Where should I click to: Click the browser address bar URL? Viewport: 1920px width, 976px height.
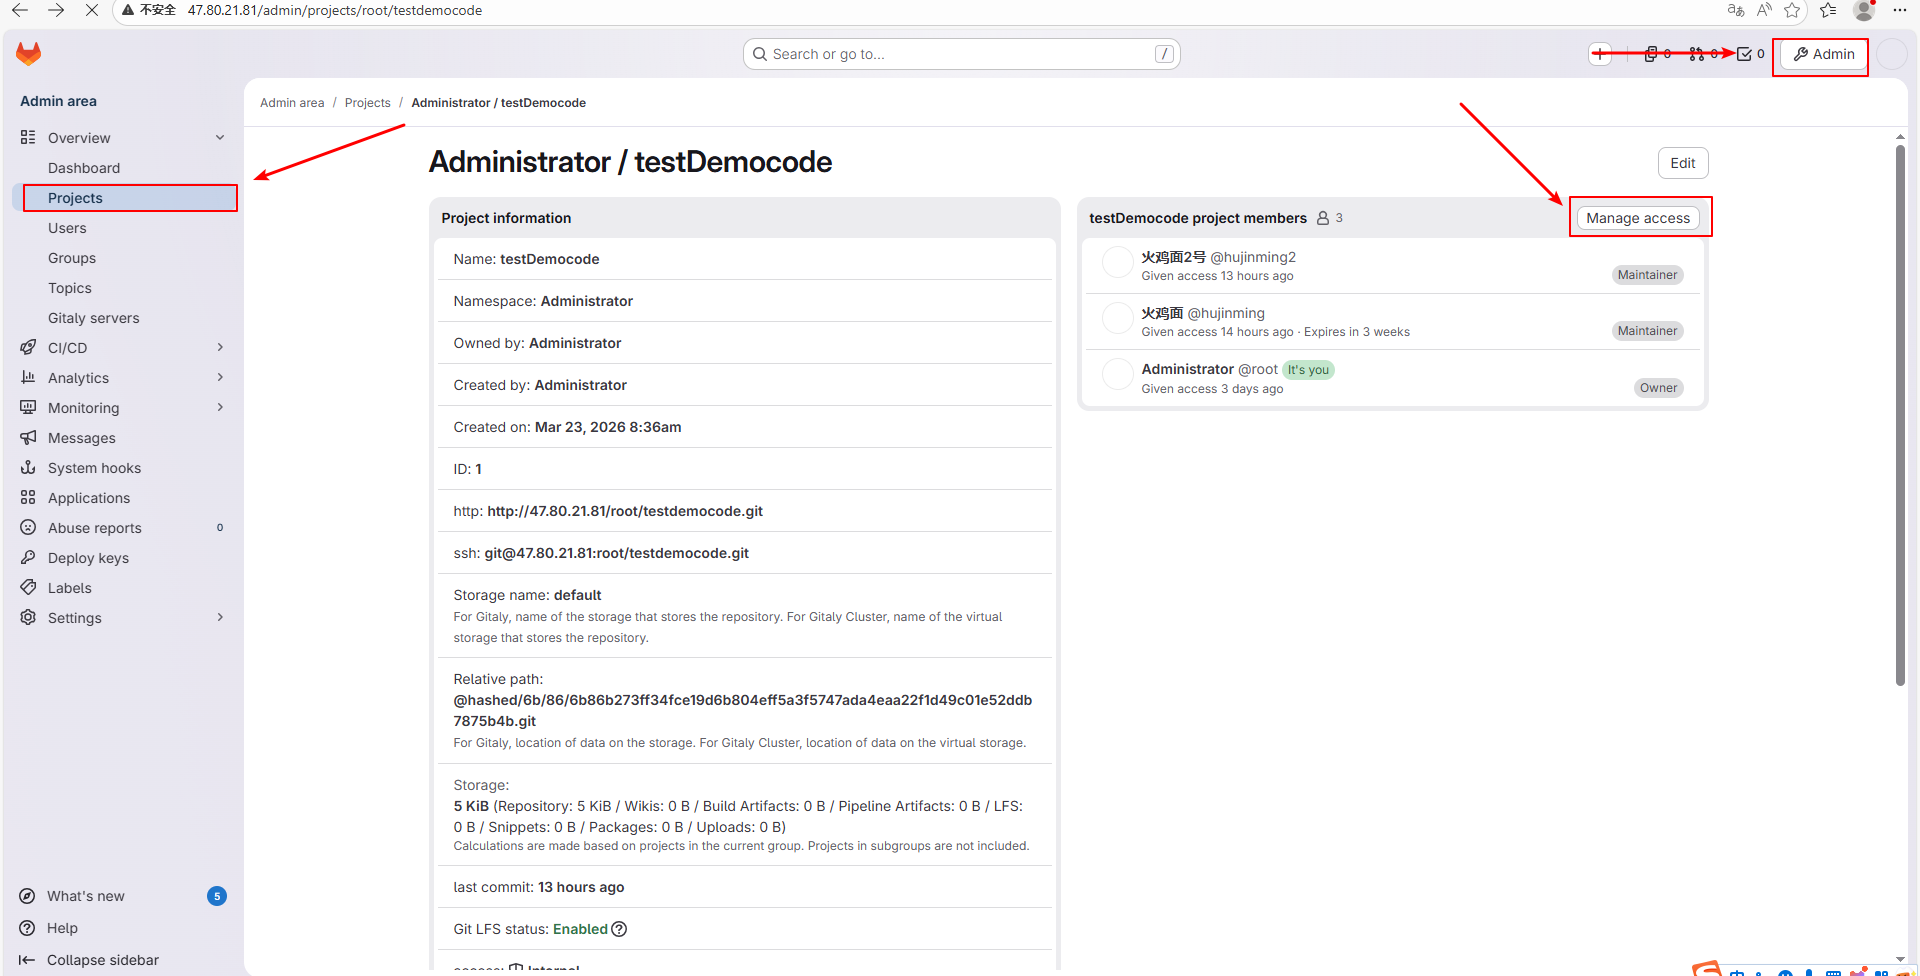coord(335,10)
